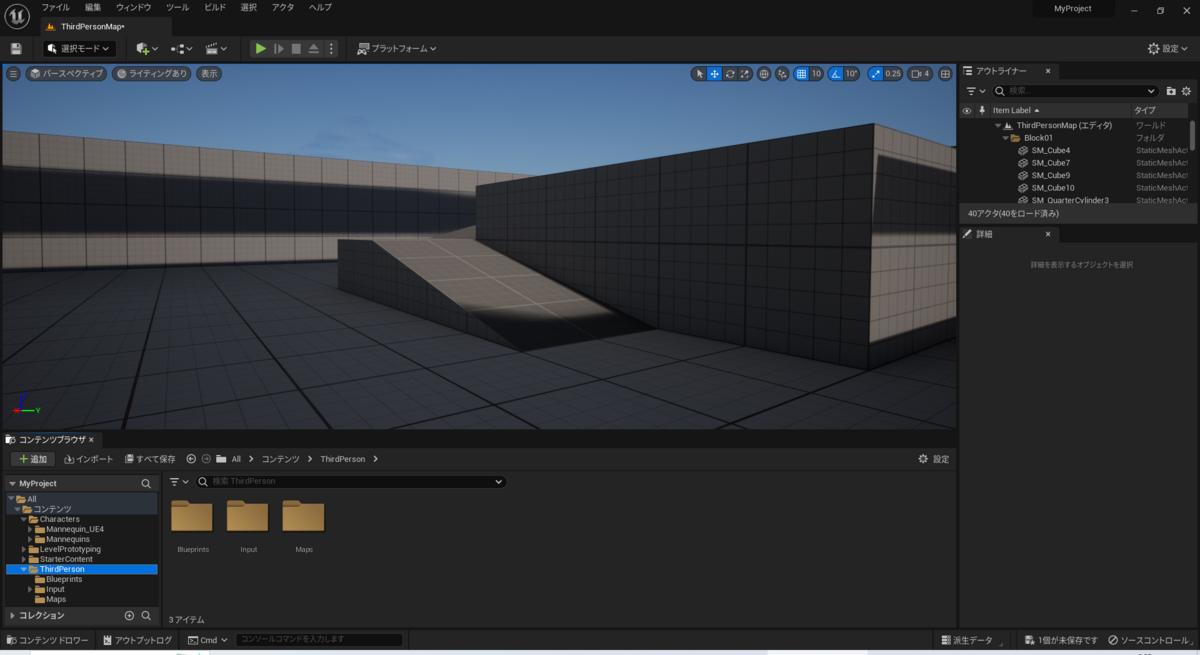The height and width of the screenshot is (655, 1200).
Task: Toggle outliner visibility eye column header
Action: [966, 110]
